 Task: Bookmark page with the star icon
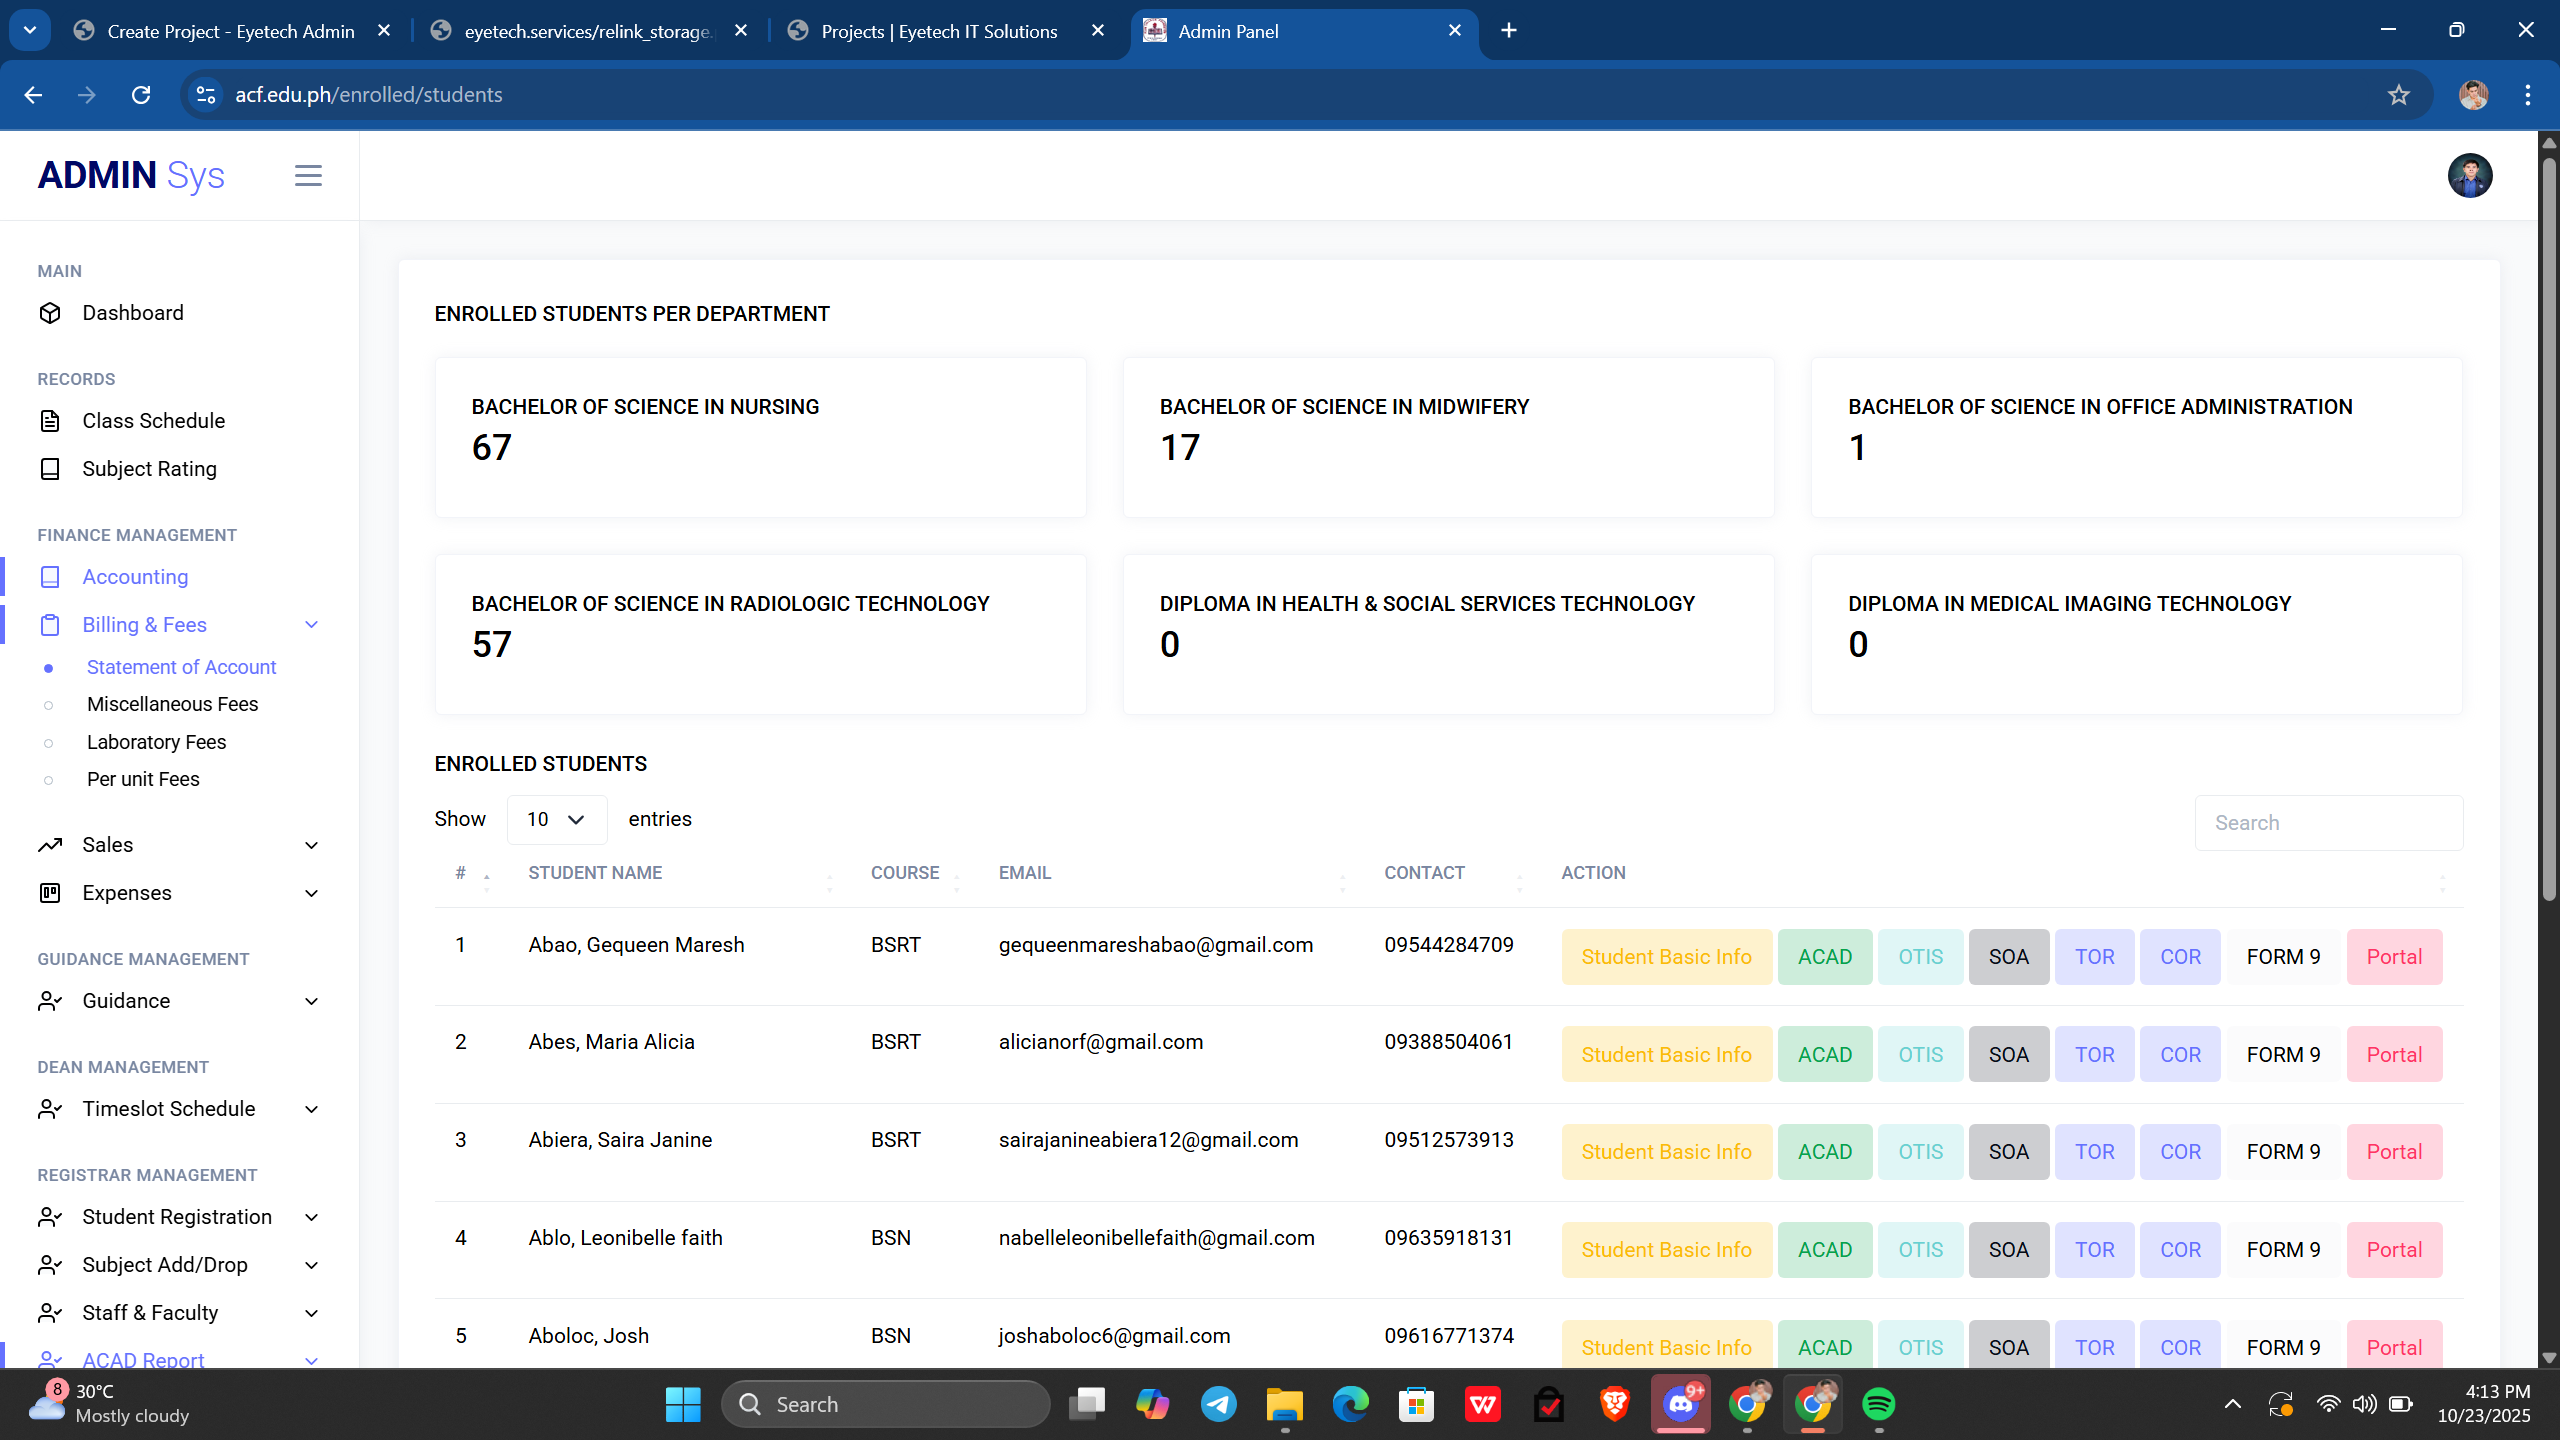pyautogui.click(x=2398, y=95)
